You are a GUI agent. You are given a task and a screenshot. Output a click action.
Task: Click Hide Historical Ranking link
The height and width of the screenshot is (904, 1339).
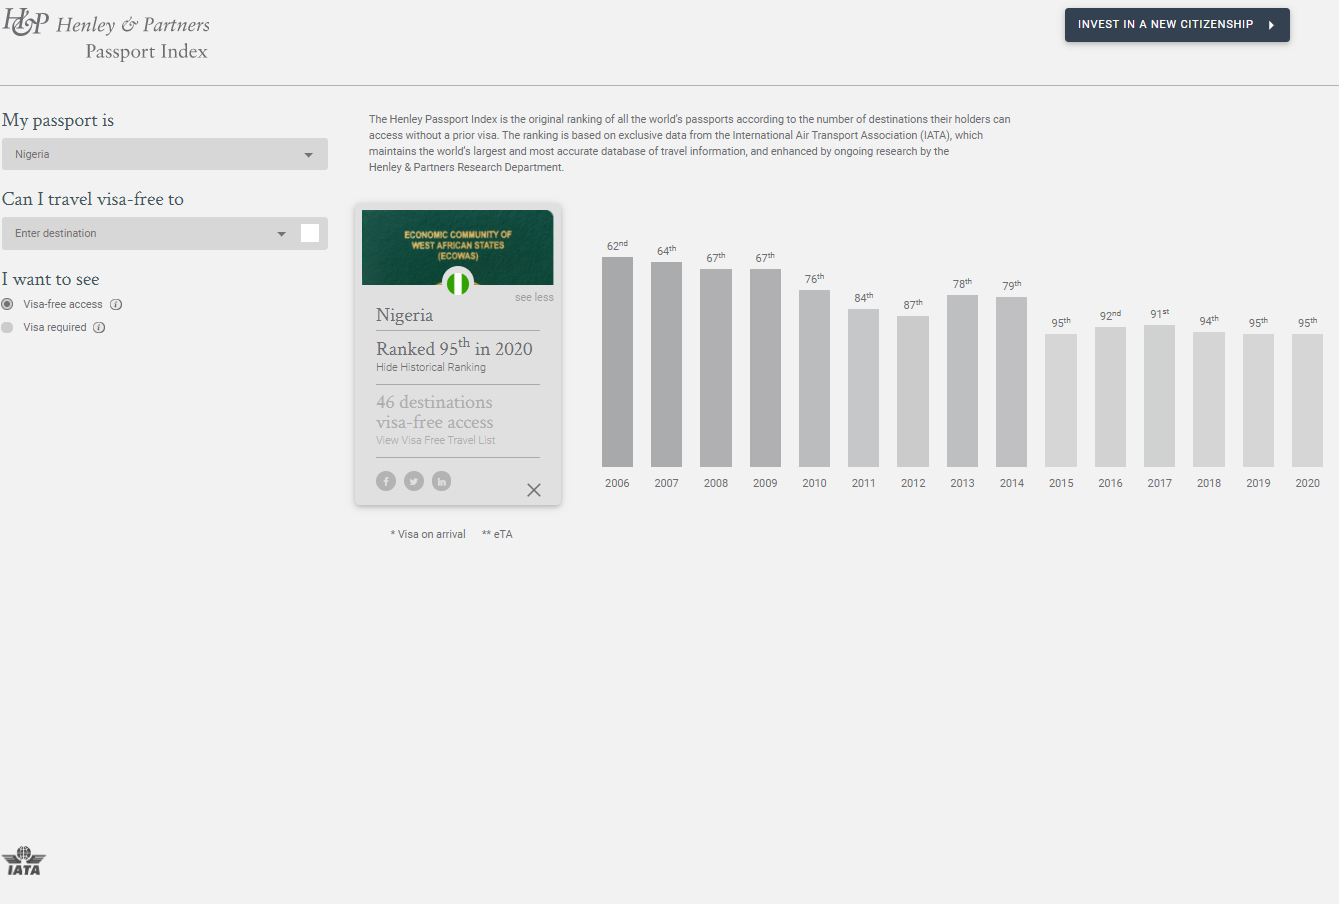431,367
